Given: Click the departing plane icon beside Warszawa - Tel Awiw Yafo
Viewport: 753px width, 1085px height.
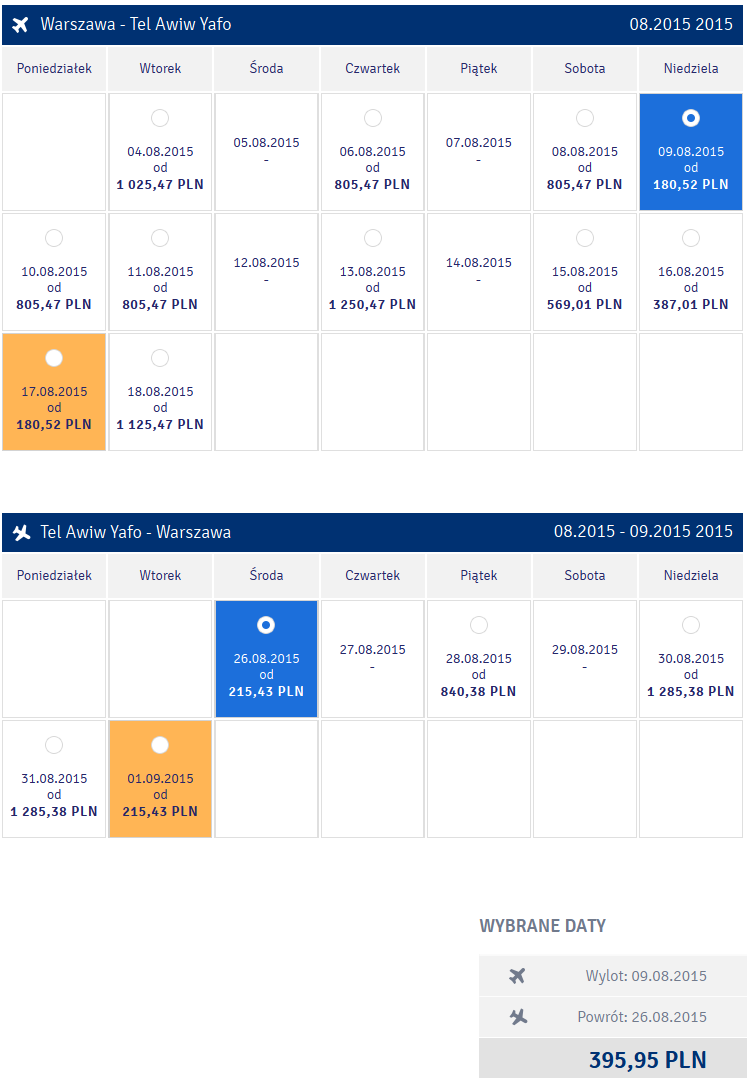Looking at the screenshot, I should pyautogui.click(x=21, y=24).
